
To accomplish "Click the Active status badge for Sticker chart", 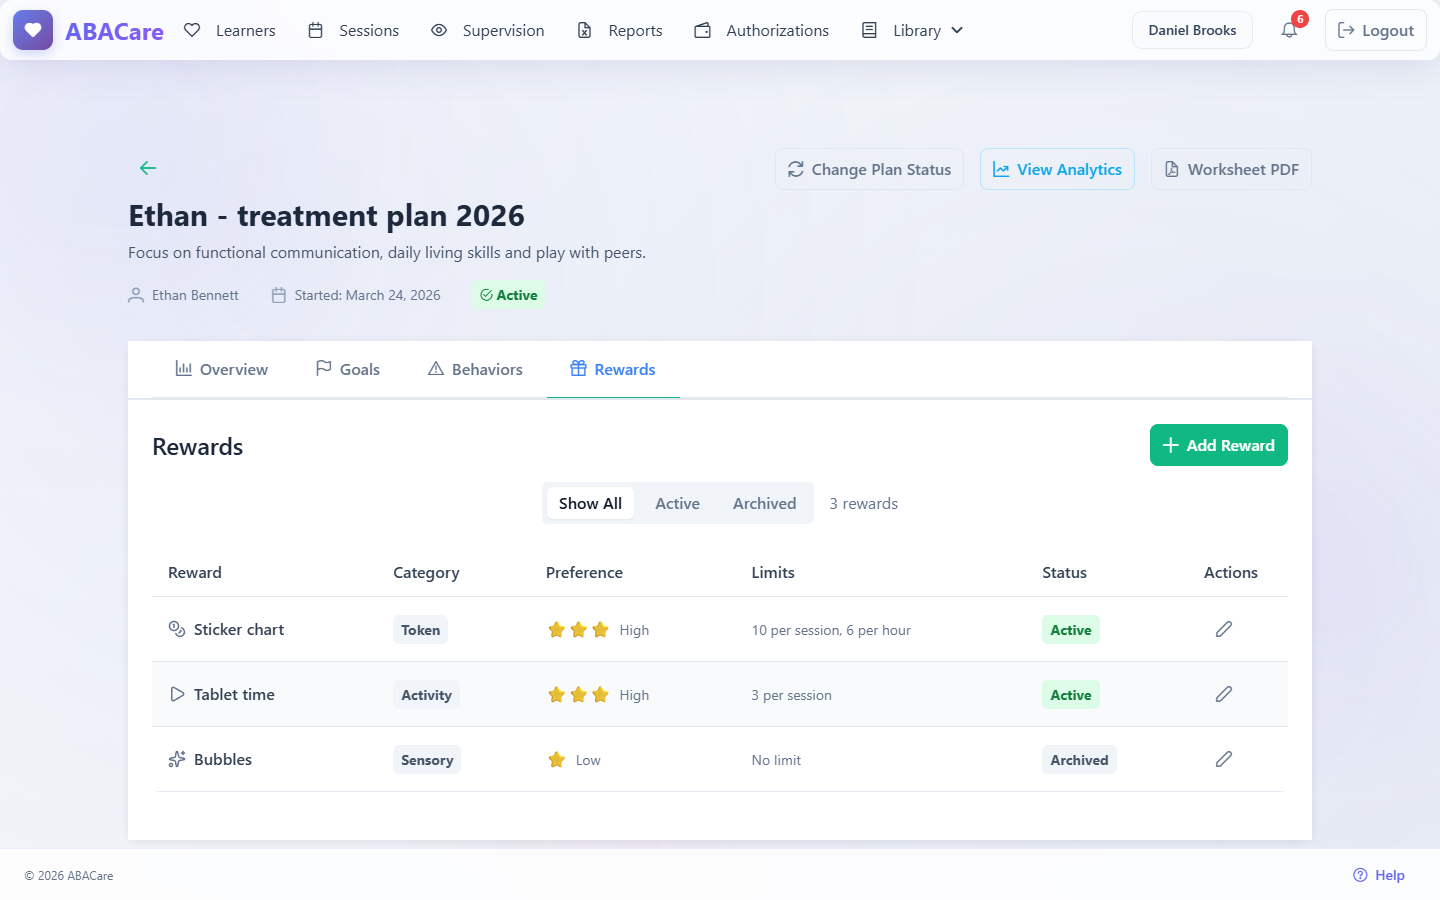I will [x=1070, y=630].
